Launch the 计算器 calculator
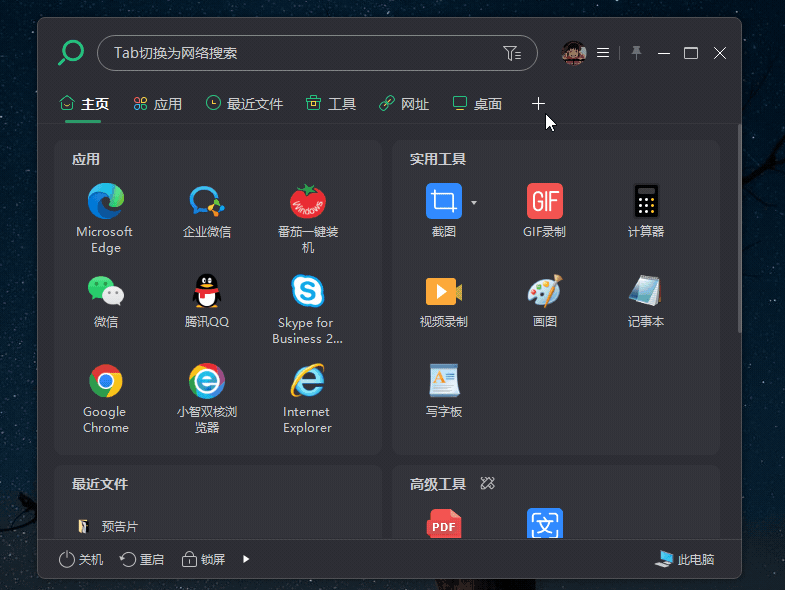Screen dimensions: 785x590 click(646, 201)
